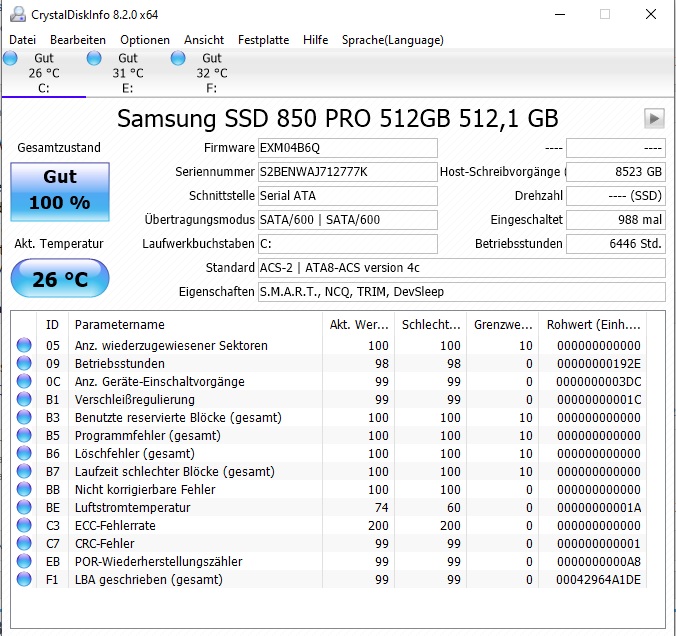Click the Akt. Temperatur label
This screenshot has width=676, height=636.
(x=59, y=244)
